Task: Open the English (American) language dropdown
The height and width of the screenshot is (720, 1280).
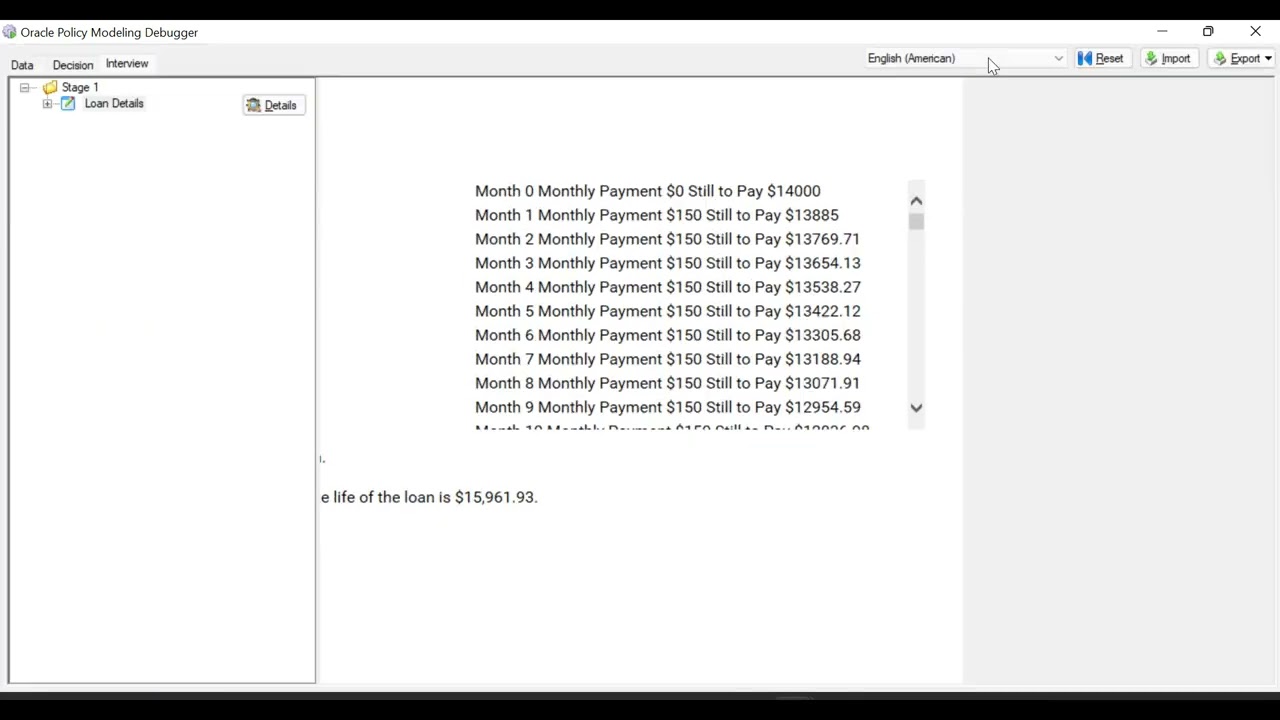Action: tap(966, 59)
